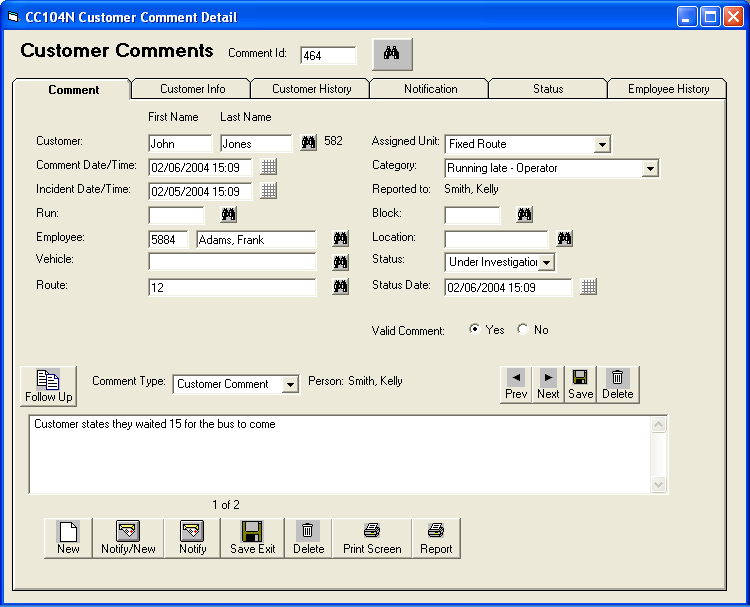Open the Employee History tab
Screen dimensions: 750x607
pyautogui.click(x=668, y=89)
